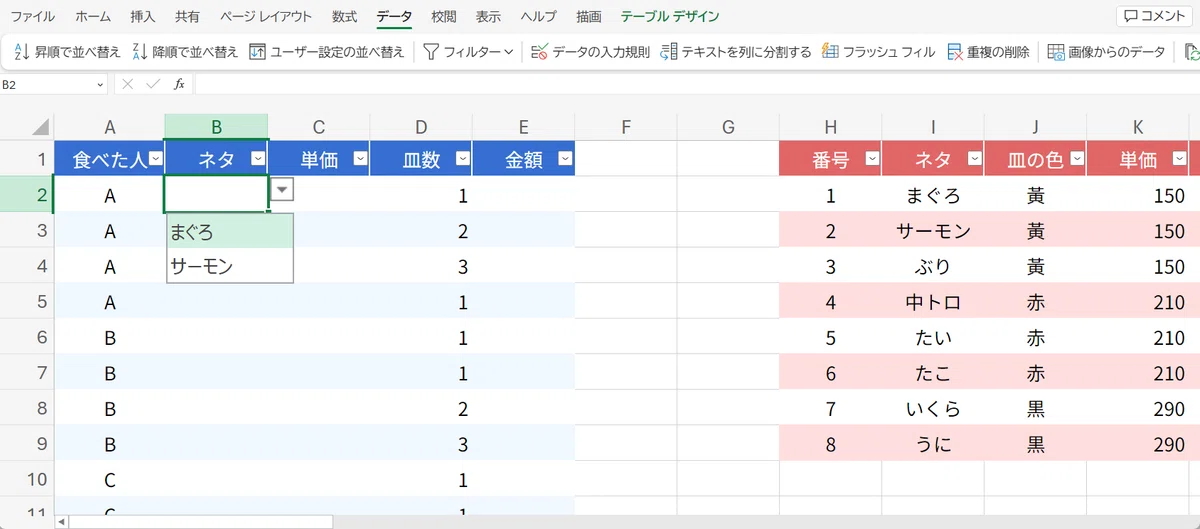This screenshot has width=1200, height=529.
Task: Open the Name Box dropdown arrow
Action: click(100, 85)
